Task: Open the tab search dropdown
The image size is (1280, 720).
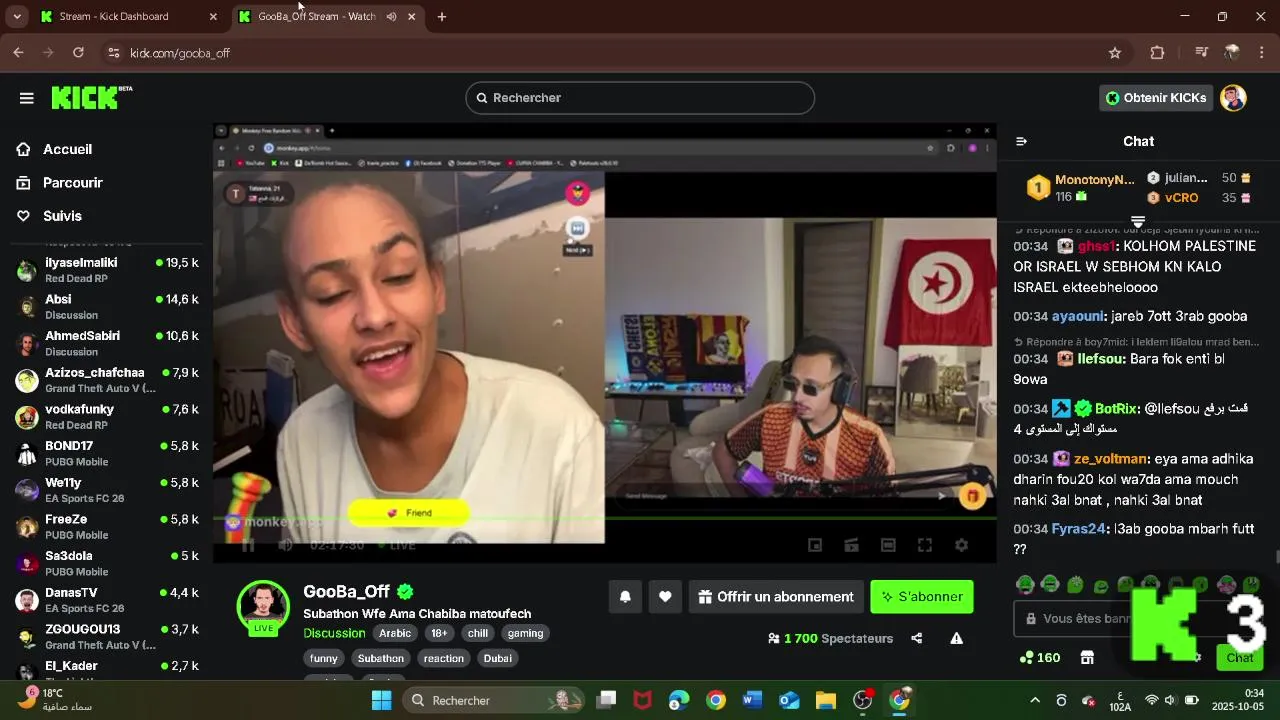Action: tap(16, 16)
